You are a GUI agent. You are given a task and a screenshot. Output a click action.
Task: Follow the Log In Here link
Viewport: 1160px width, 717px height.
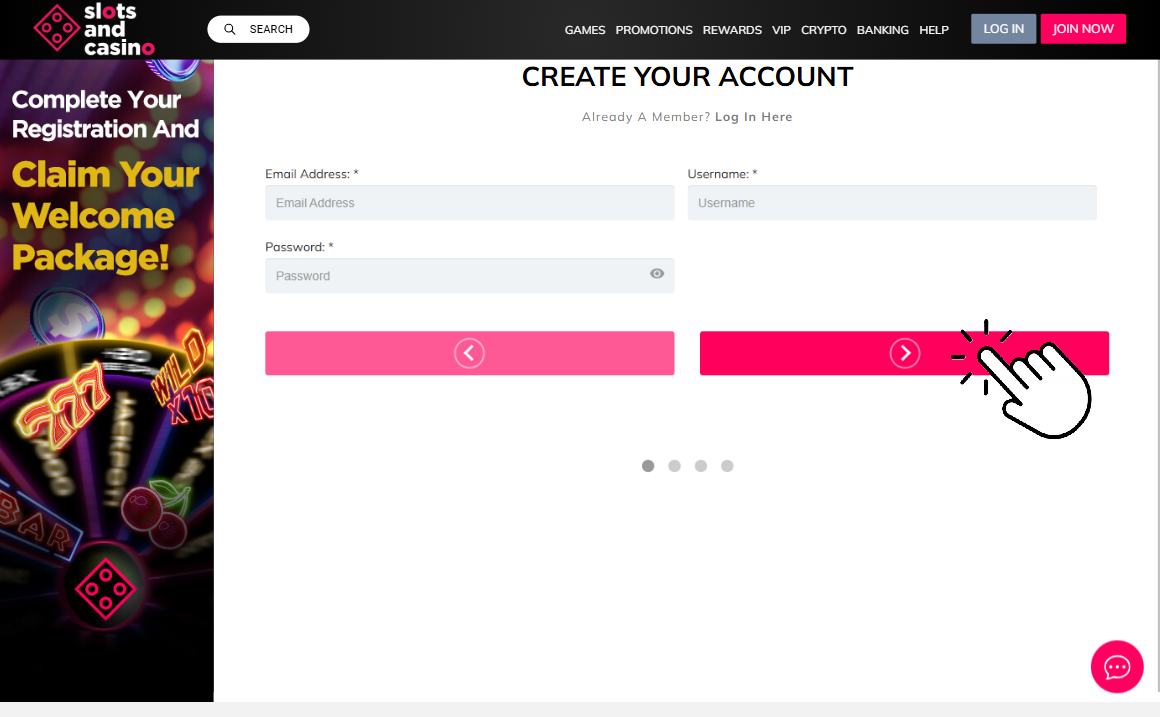click(753, 117)
